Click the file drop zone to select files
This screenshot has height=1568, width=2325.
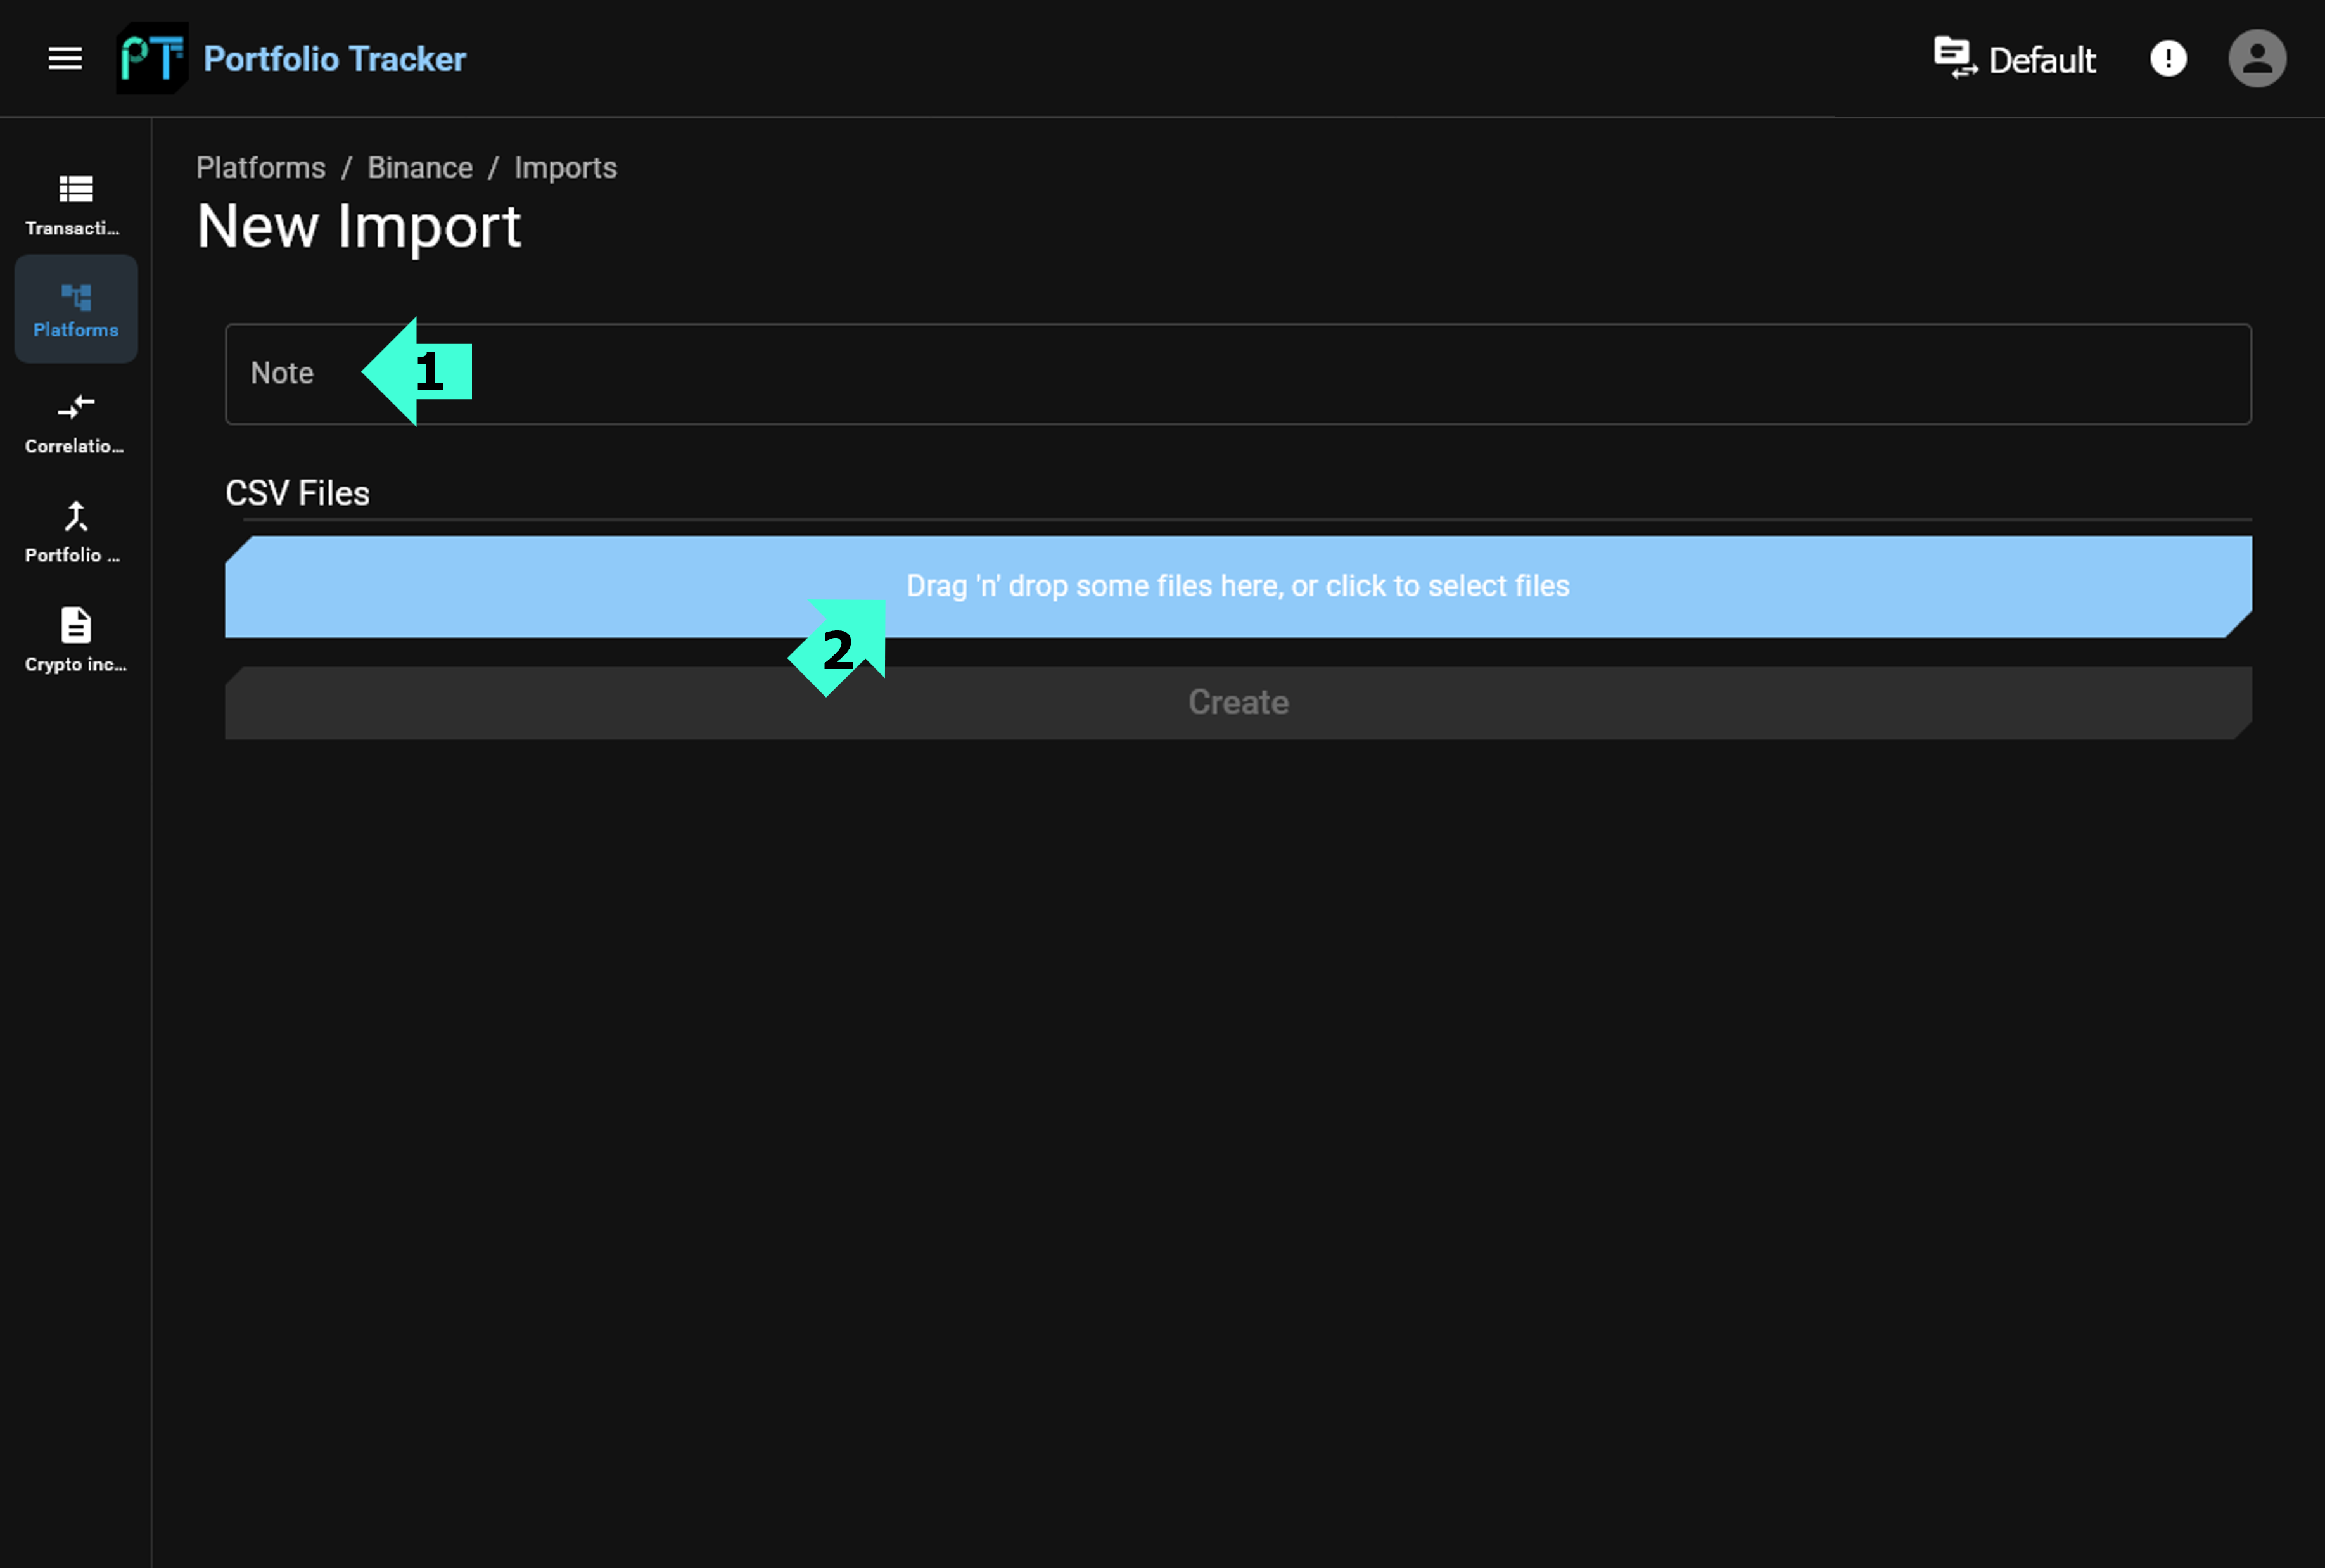pos(1238,586)
